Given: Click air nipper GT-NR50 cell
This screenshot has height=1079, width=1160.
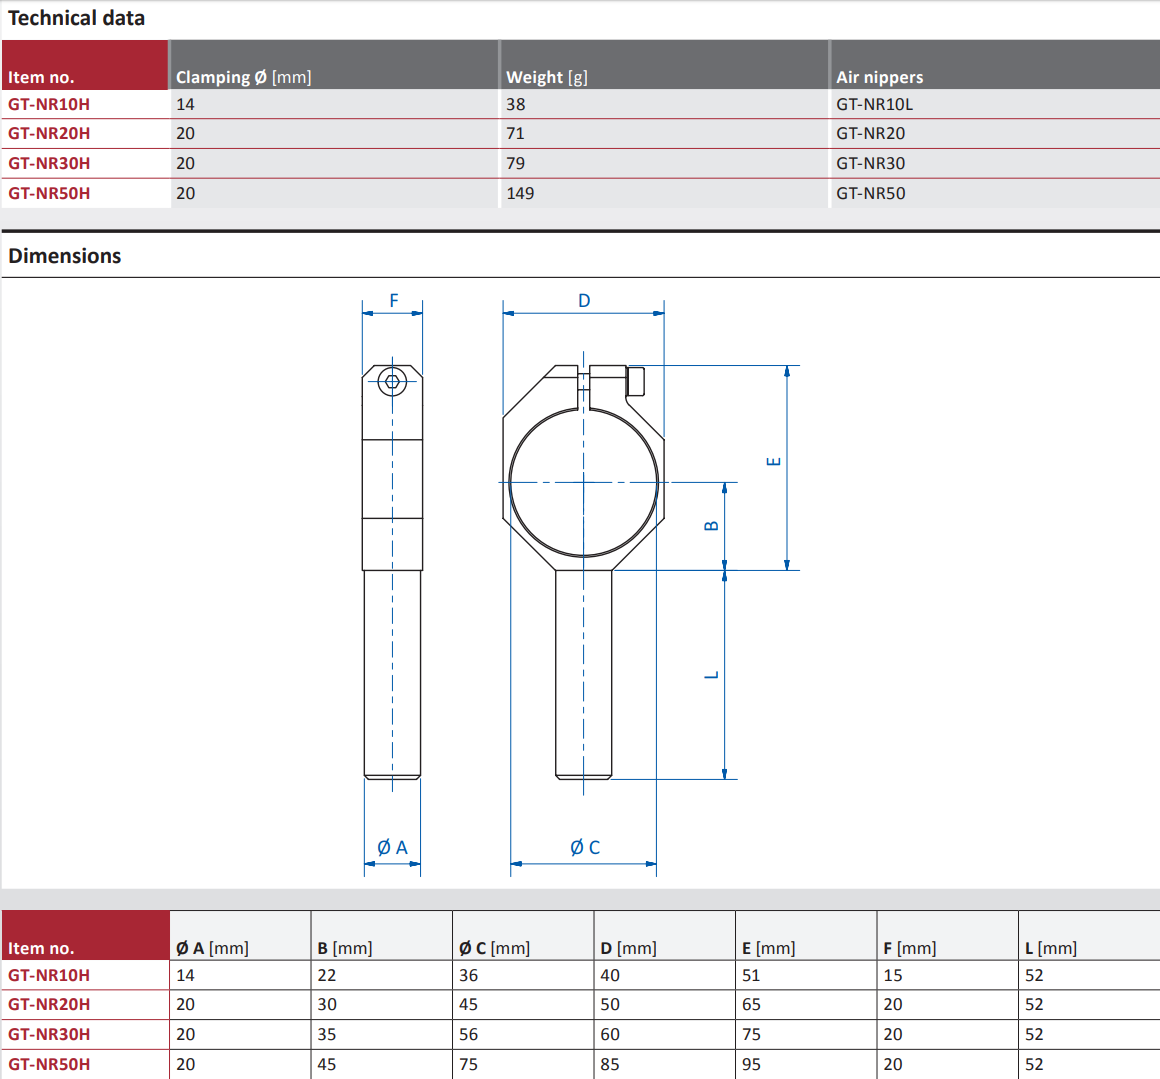Looking at the screenshot, I should (x=871, y=193).
